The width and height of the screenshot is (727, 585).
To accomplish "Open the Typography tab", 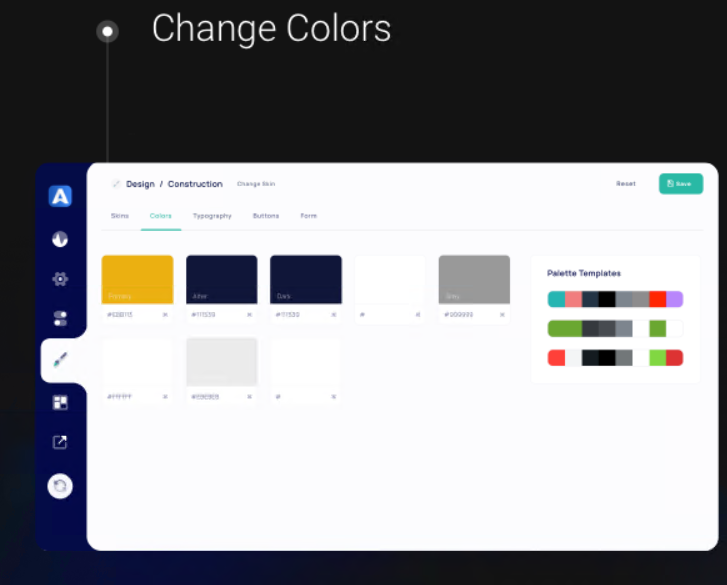I will 212,216.
